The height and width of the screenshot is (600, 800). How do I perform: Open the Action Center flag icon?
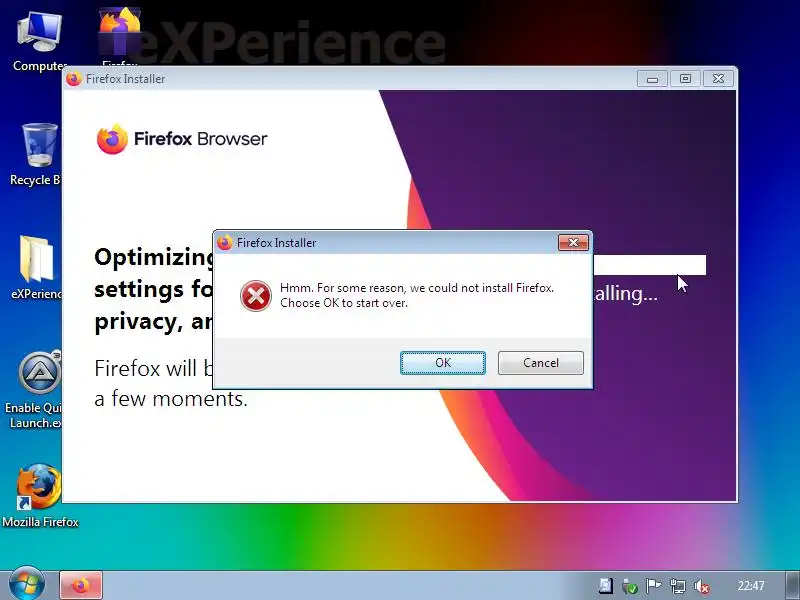(653, 586)
